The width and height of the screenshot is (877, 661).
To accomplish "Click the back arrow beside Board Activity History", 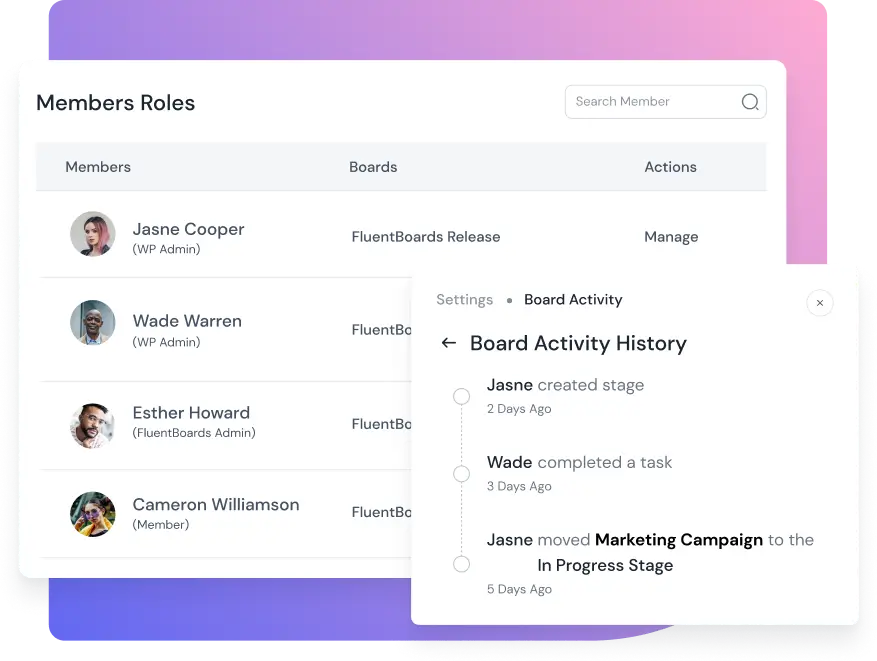I will pyautogui.click(x=449, y=343).
